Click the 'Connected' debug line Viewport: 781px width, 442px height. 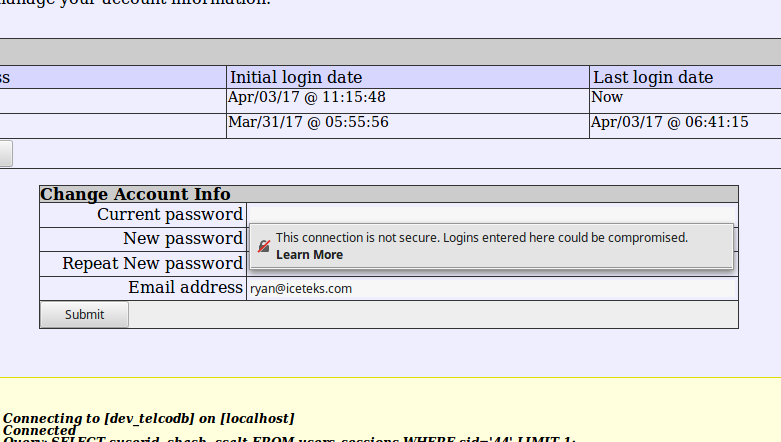pyautogui.click(x=39, y=430)
